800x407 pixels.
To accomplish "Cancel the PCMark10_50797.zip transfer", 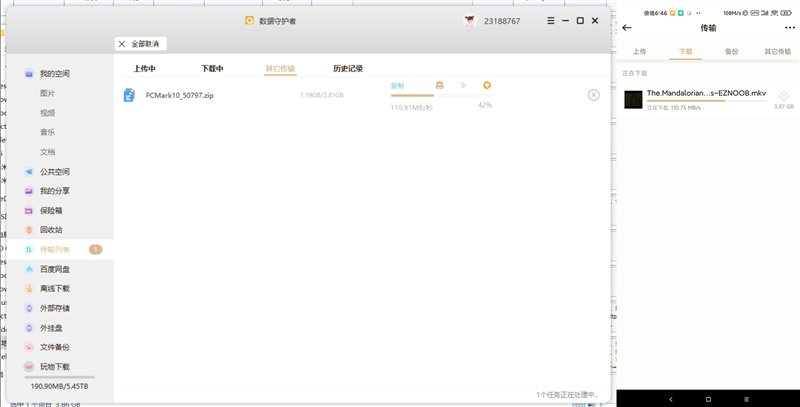I will [x=593, y=95].
